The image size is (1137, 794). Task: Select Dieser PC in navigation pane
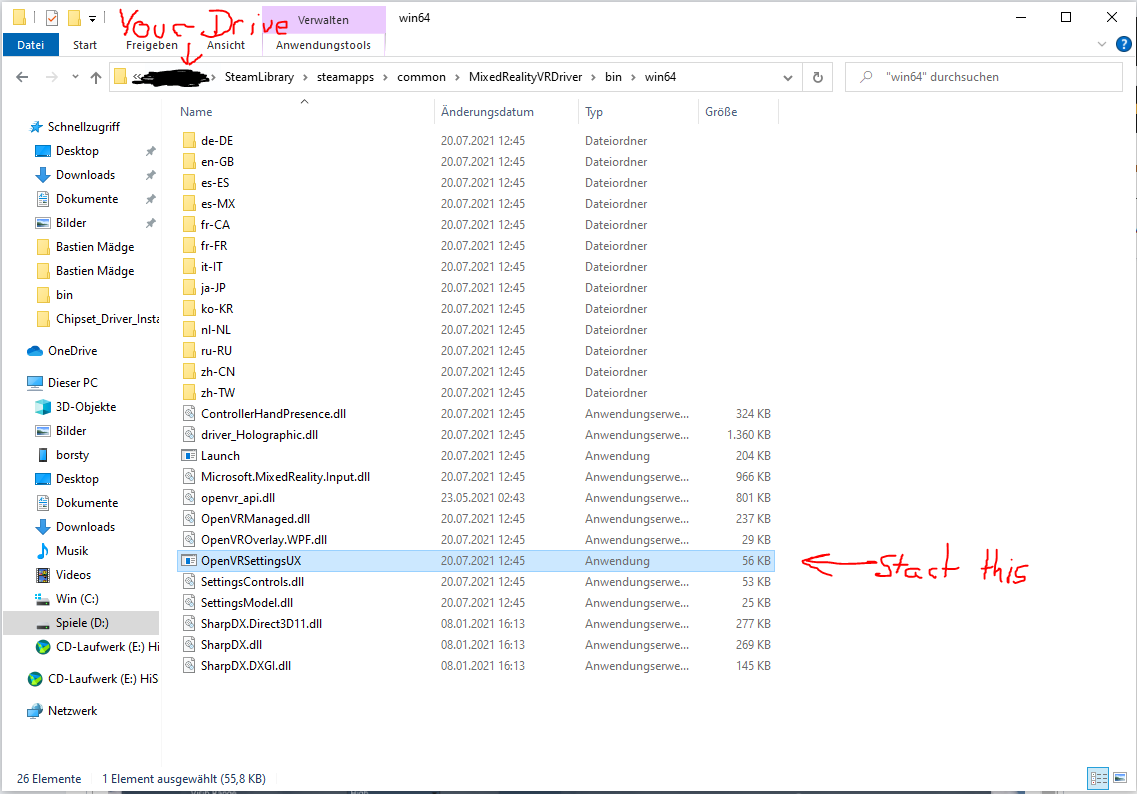(x=72, y=383)
